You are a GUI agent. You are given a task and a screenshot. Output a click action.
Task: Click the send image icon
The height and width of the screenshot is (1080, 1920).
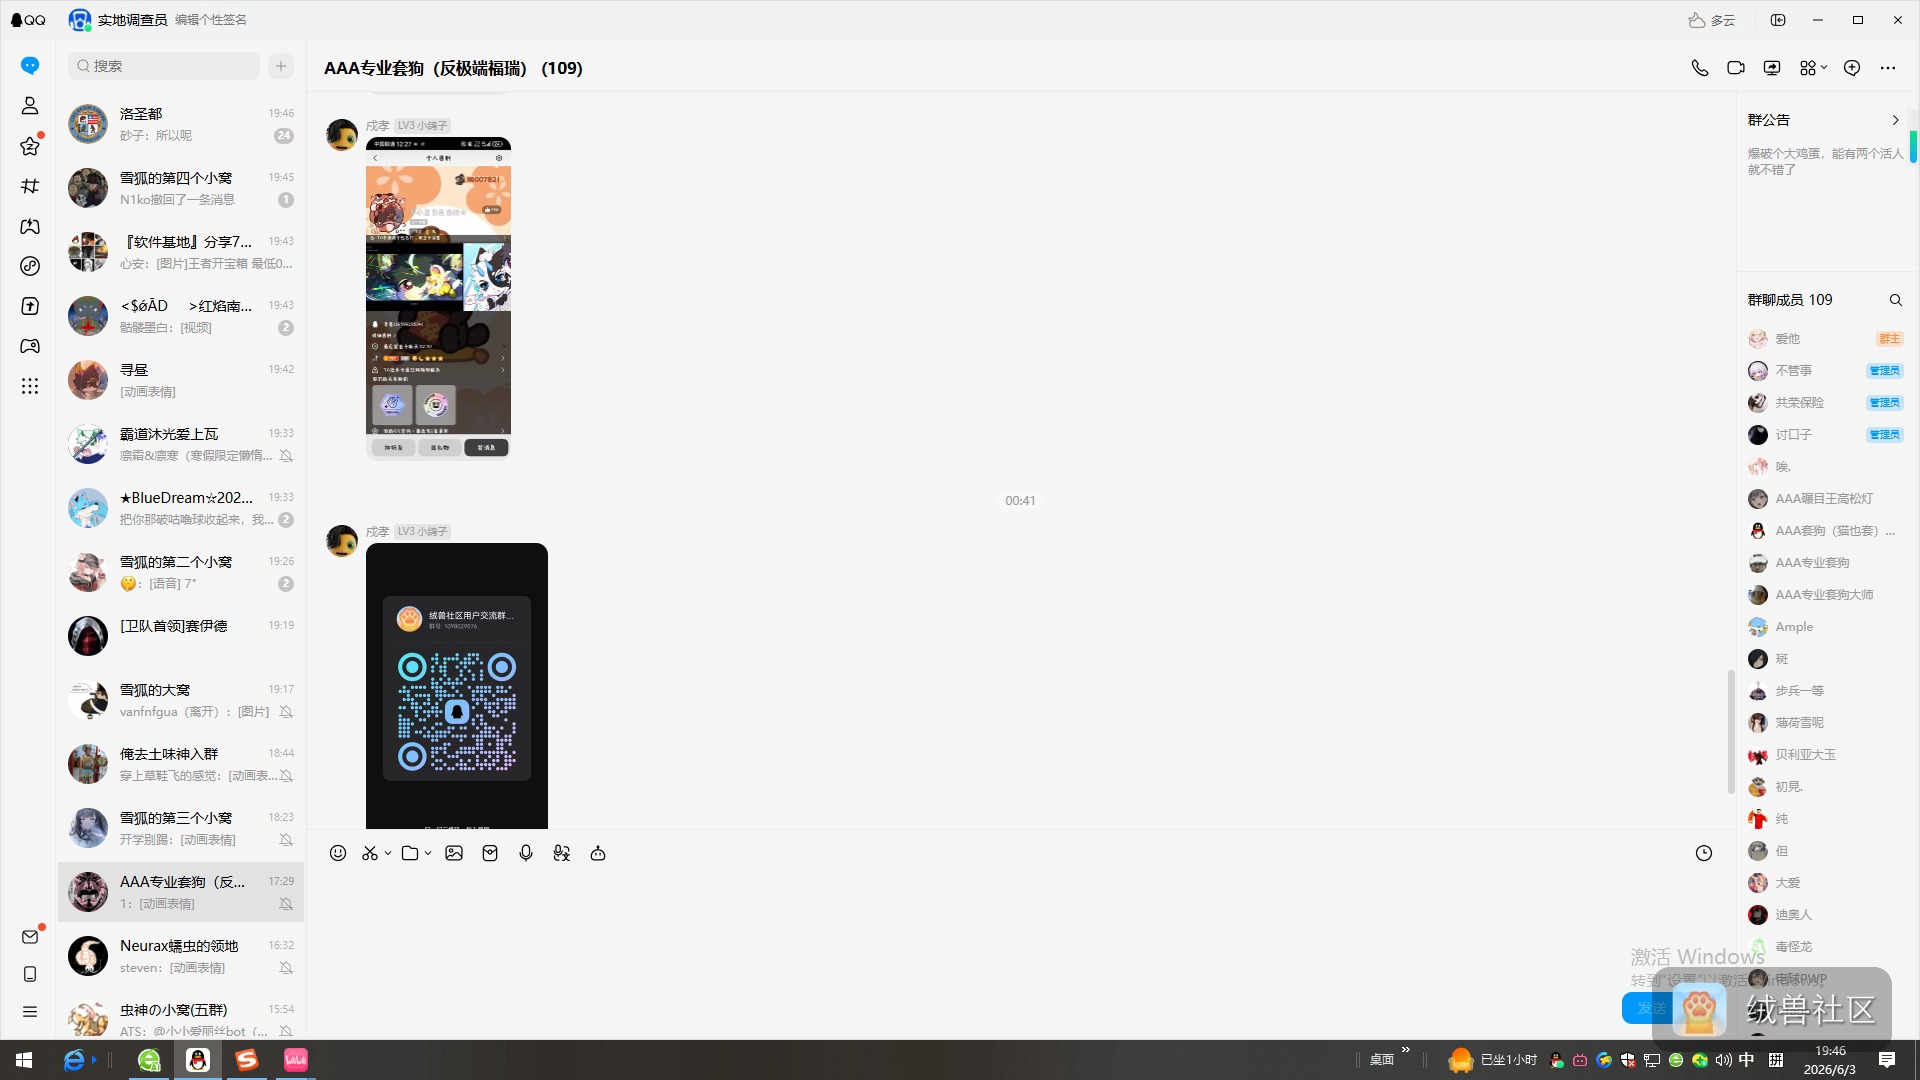coord(454,853)
